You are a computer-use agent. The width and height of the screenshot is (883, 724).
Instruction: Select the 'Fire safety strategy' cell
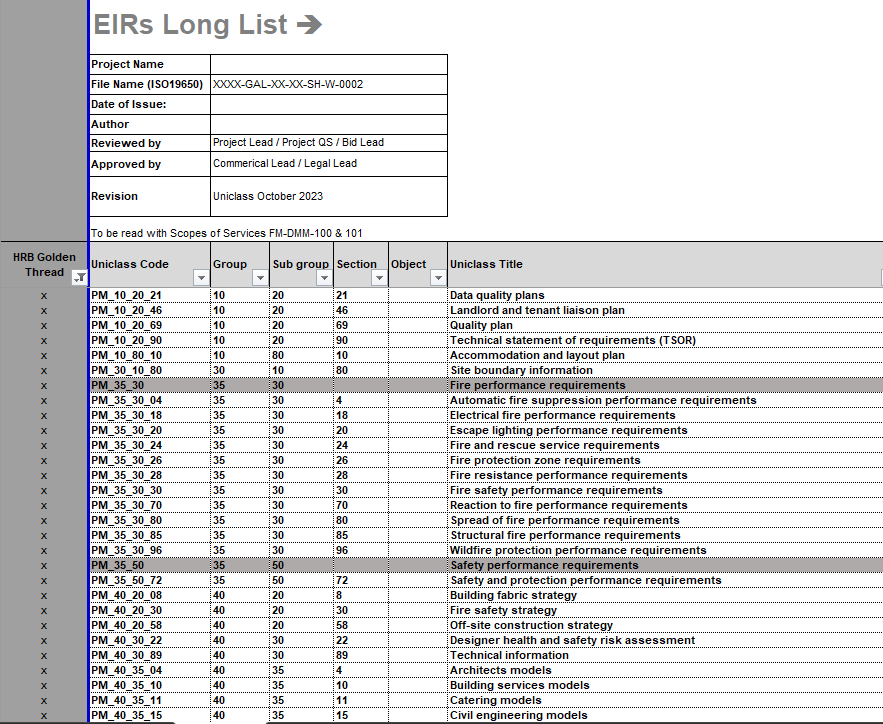tap(665, 610)
